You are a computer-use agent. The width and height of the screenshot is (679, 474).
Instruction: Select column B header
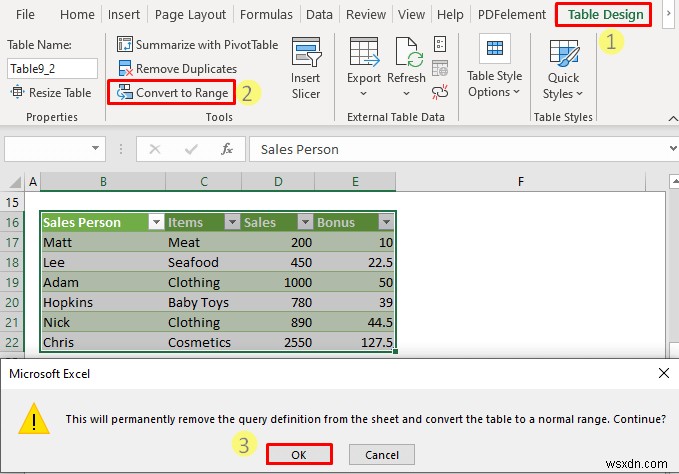pyautogui.click(x=103, y=181)
